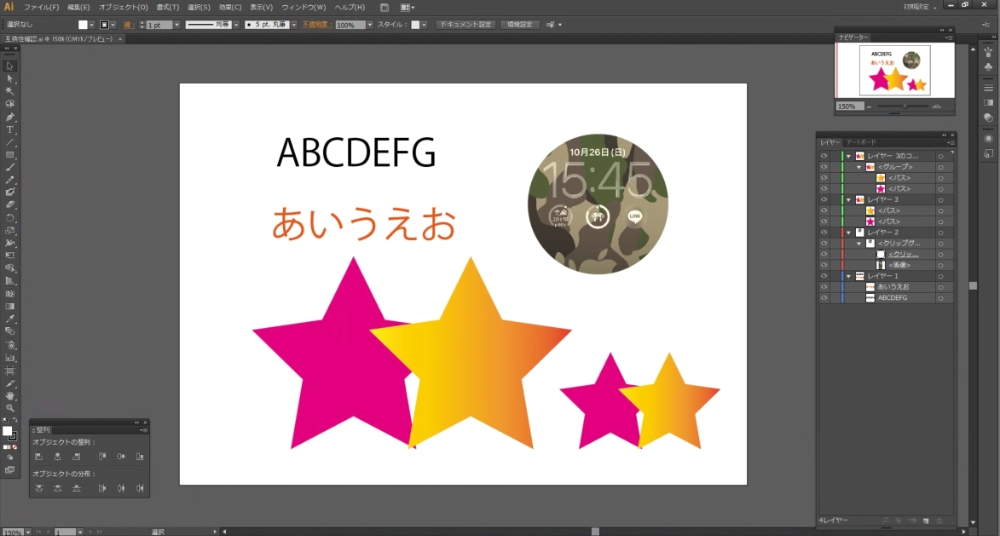Screen dimensions: 1000x536
Task: Select the Zoom magnifier tool
Action: click(10, 408)
